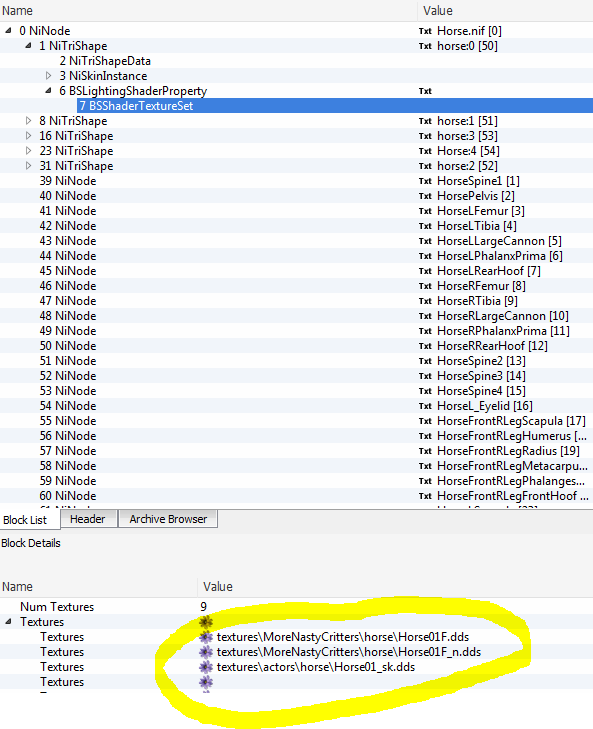Open the Archive Browser tab

(168, 519)
